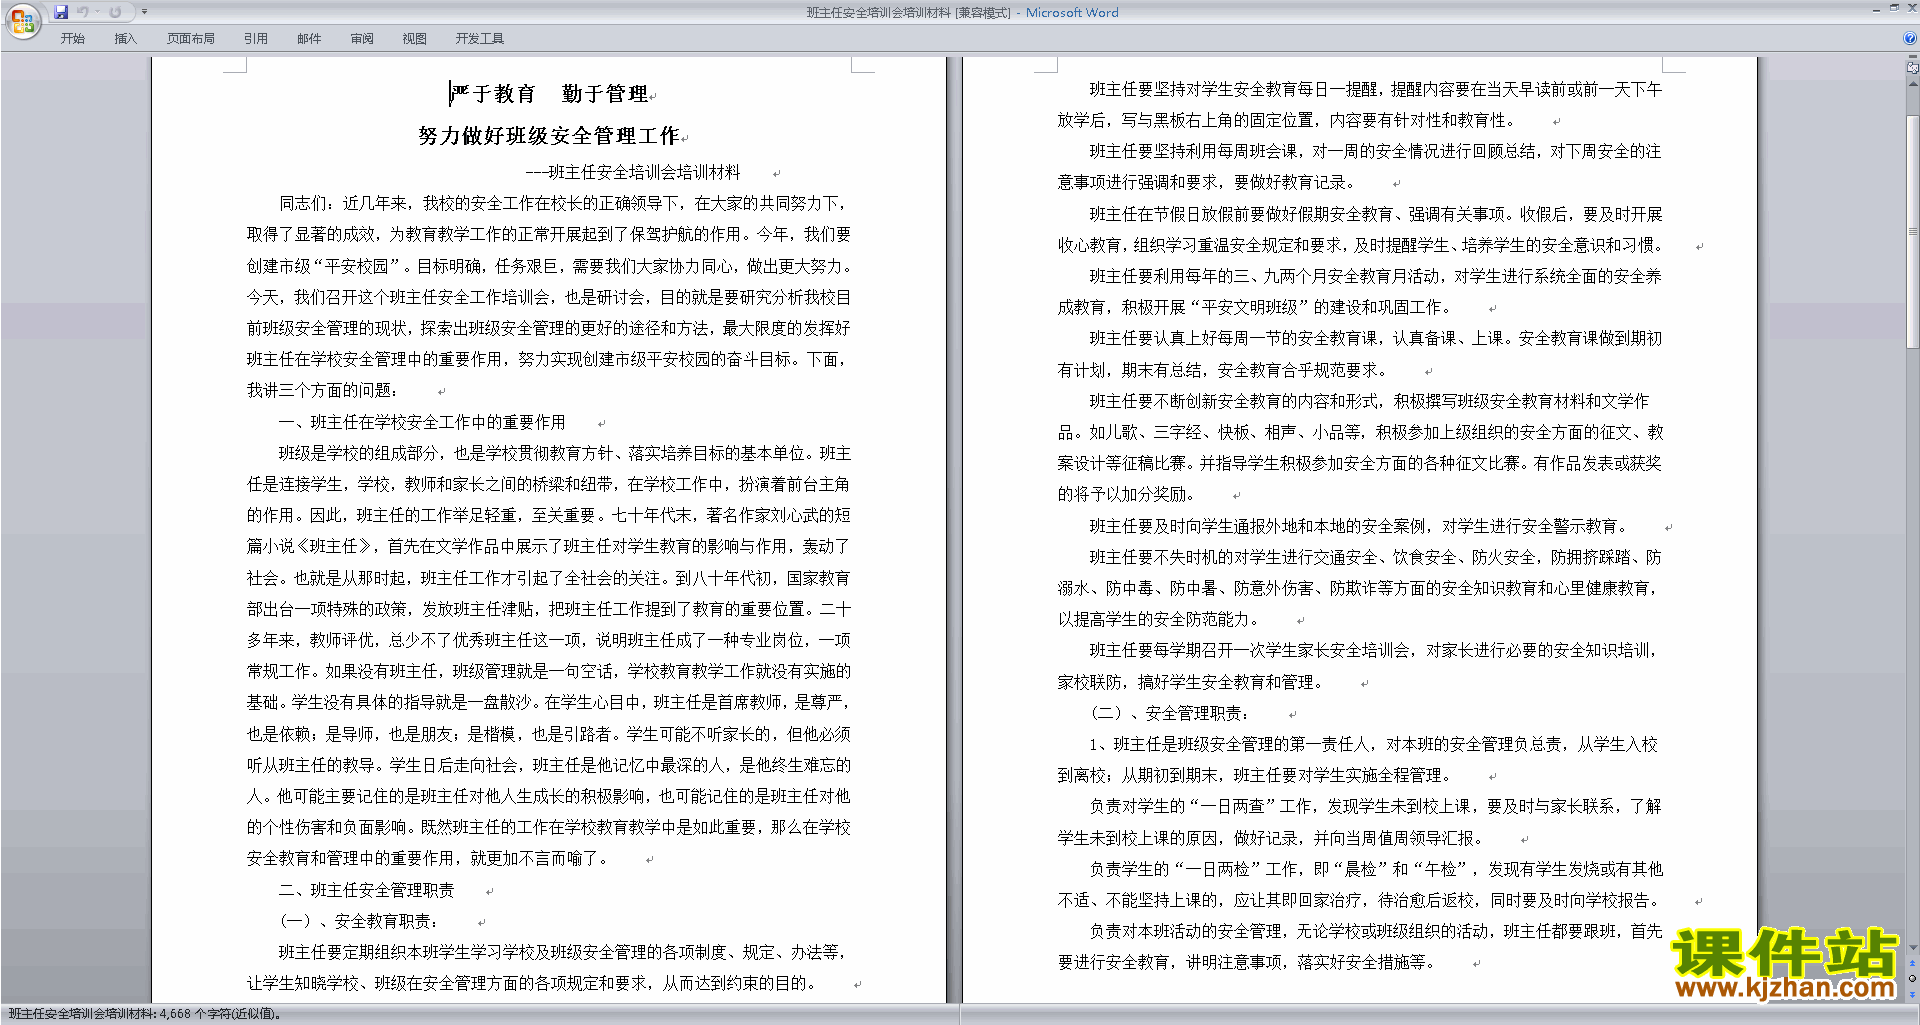1920x1025 pixels.
Task: Open Word Help via the blue question icon
Action: click(x=1910, y=38)
